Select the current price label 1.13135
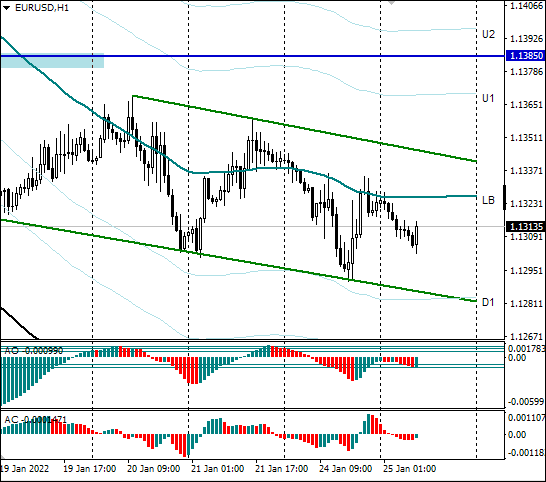Image resolution: width=546 pixels, height=482 pixels. click(525, 226)
